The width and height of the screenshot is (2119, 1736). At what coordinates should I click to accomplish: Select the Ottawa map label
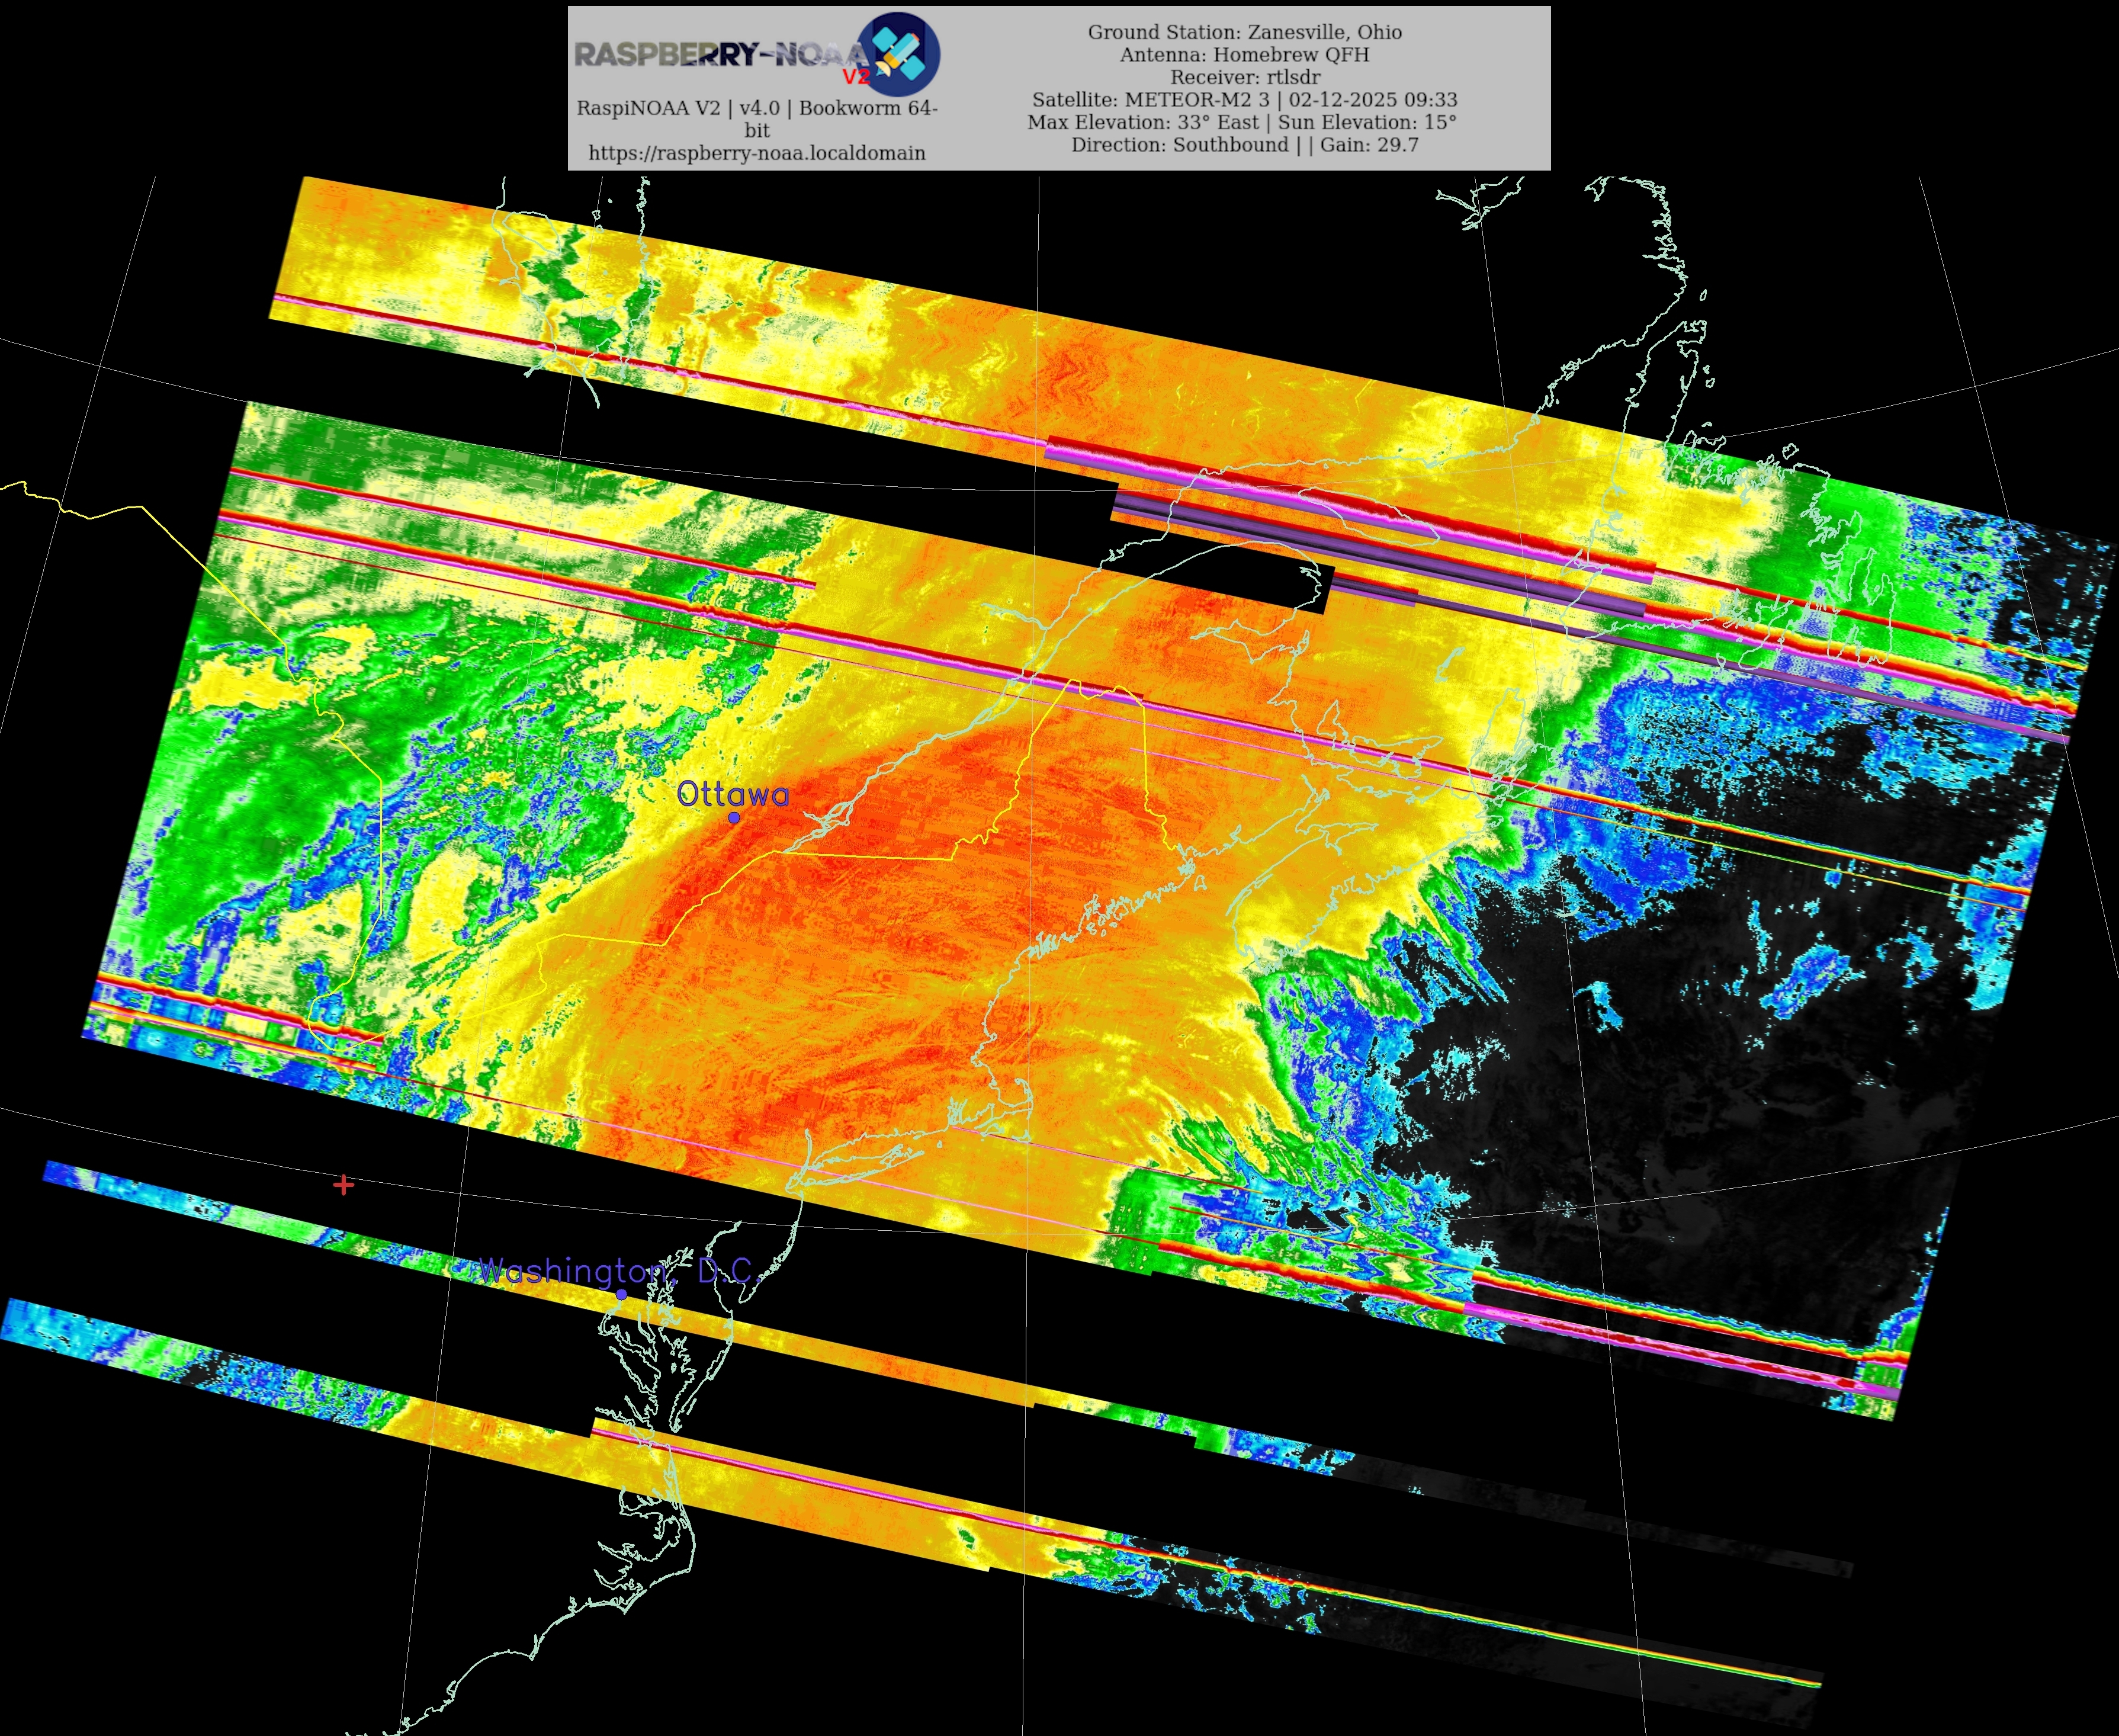(x=732, y=794)
